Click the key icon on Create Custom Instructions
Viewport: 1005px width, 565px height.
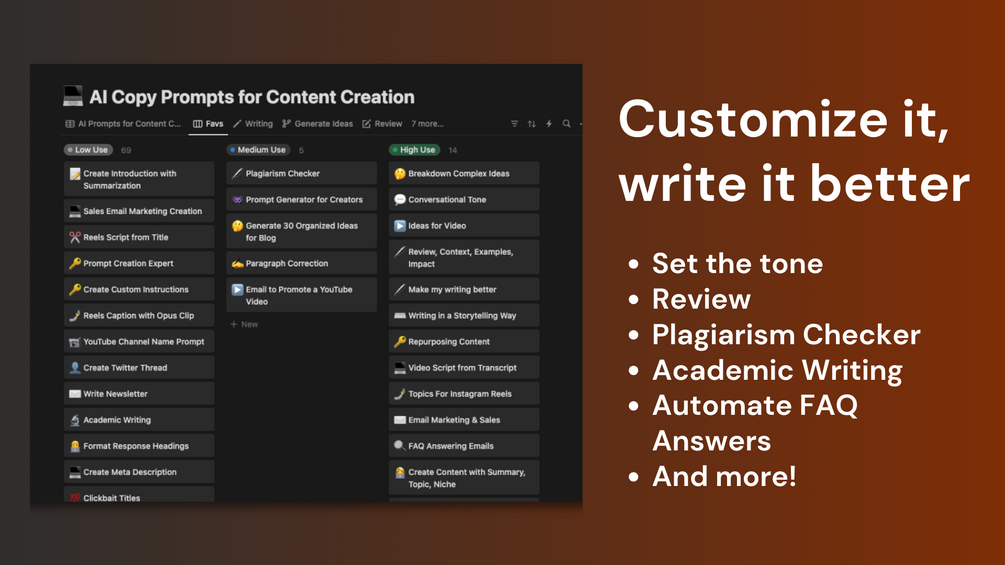(x=75, y=290)
